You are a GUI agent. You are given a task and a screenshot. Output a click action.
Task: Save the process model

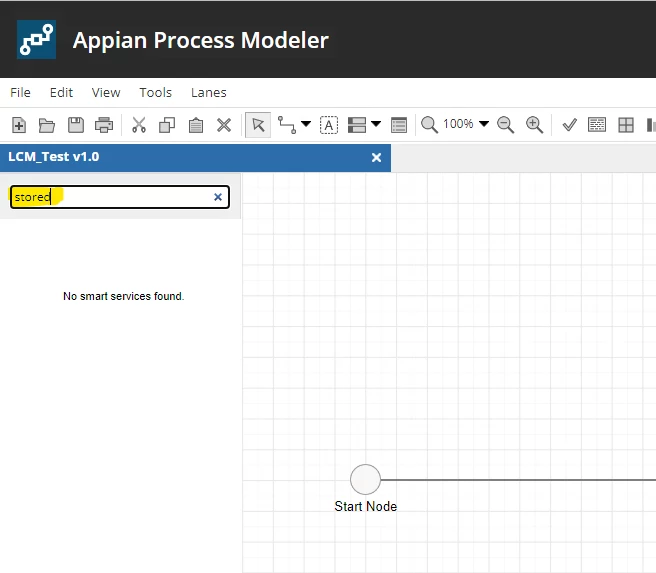pyautogui.click(x=76, y=125)
